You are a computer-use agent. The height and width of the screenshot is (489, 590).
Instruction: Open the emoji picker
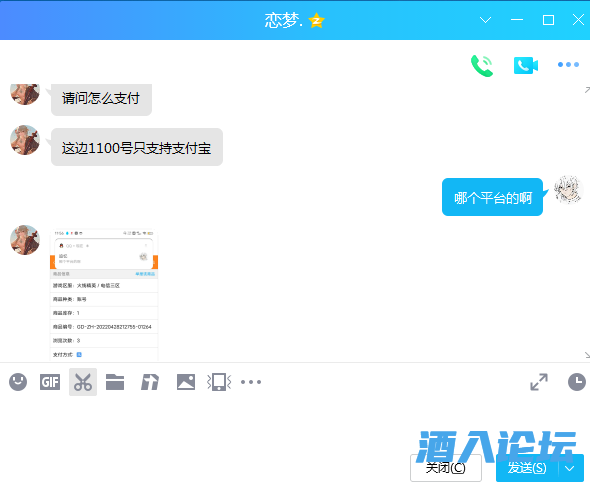click(x=18, y=382)
